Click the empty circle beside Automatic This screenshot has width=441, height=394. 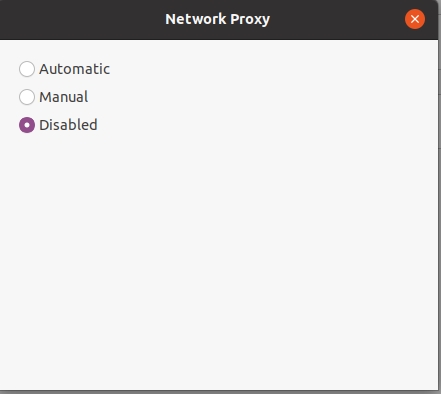pos(27,69)
